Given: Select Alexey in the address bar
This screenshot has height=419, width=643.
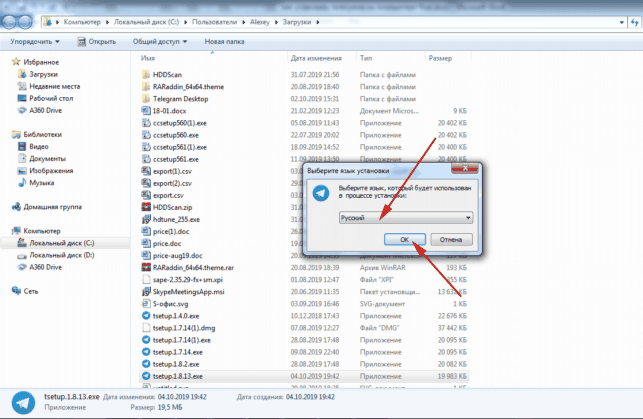Looking at the screenshot, I should (260, 22).
